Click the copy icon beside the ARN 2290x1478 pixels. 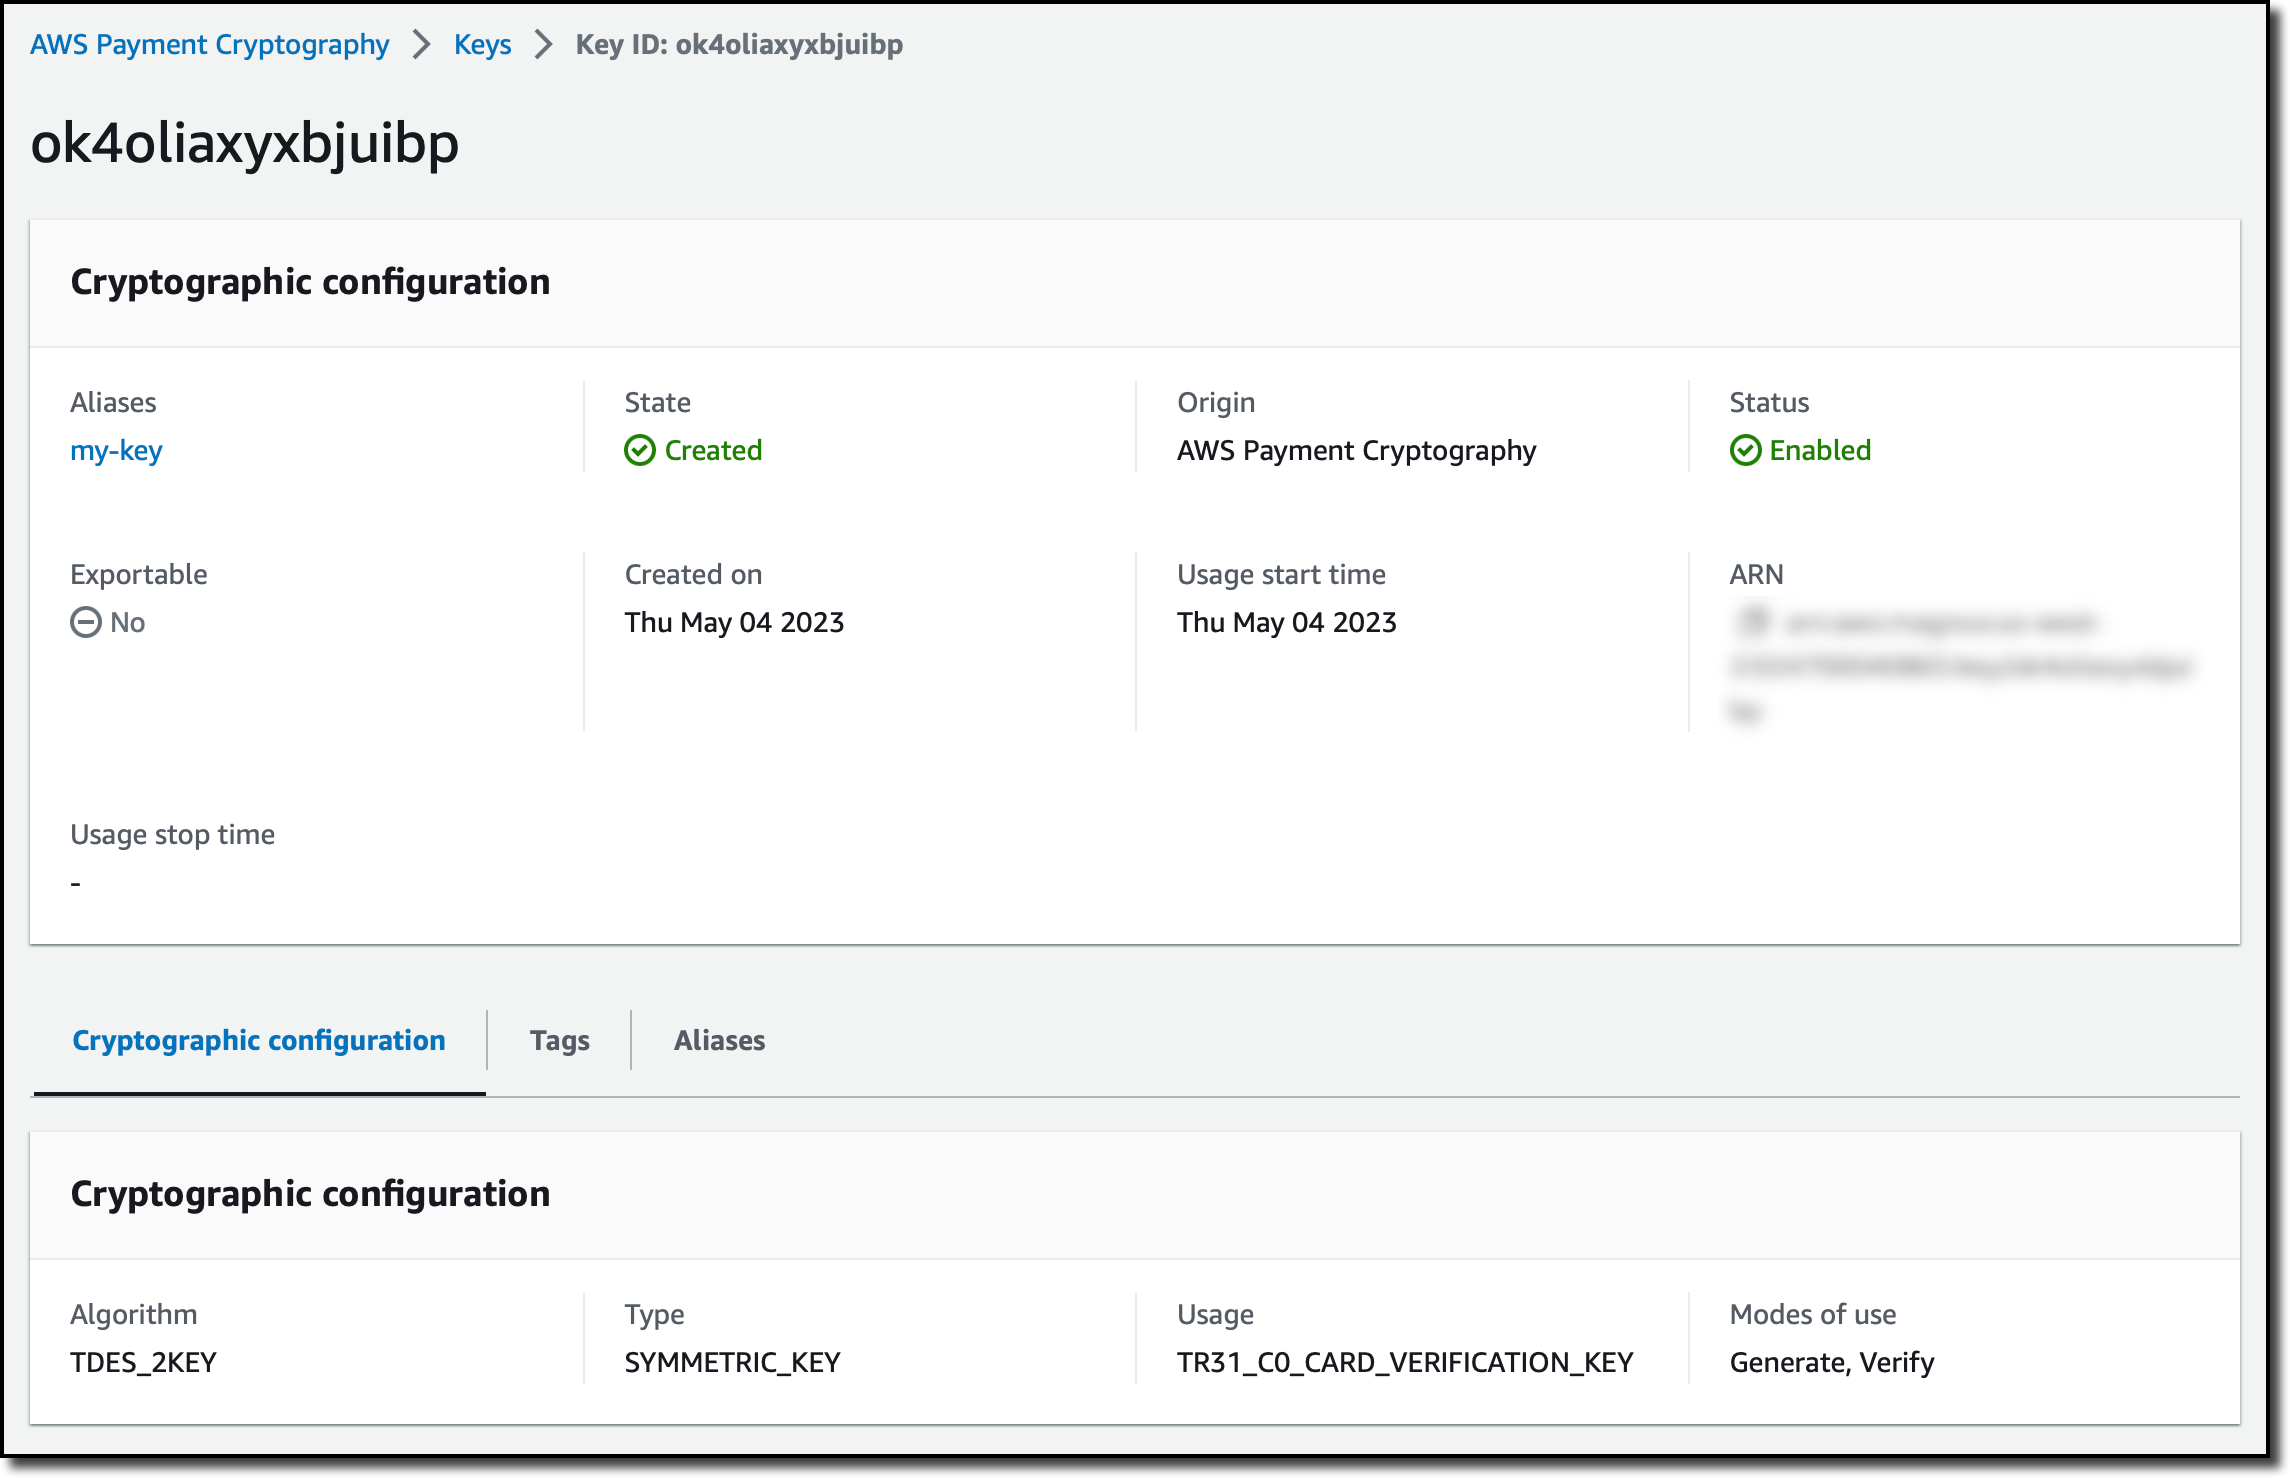1752,621
